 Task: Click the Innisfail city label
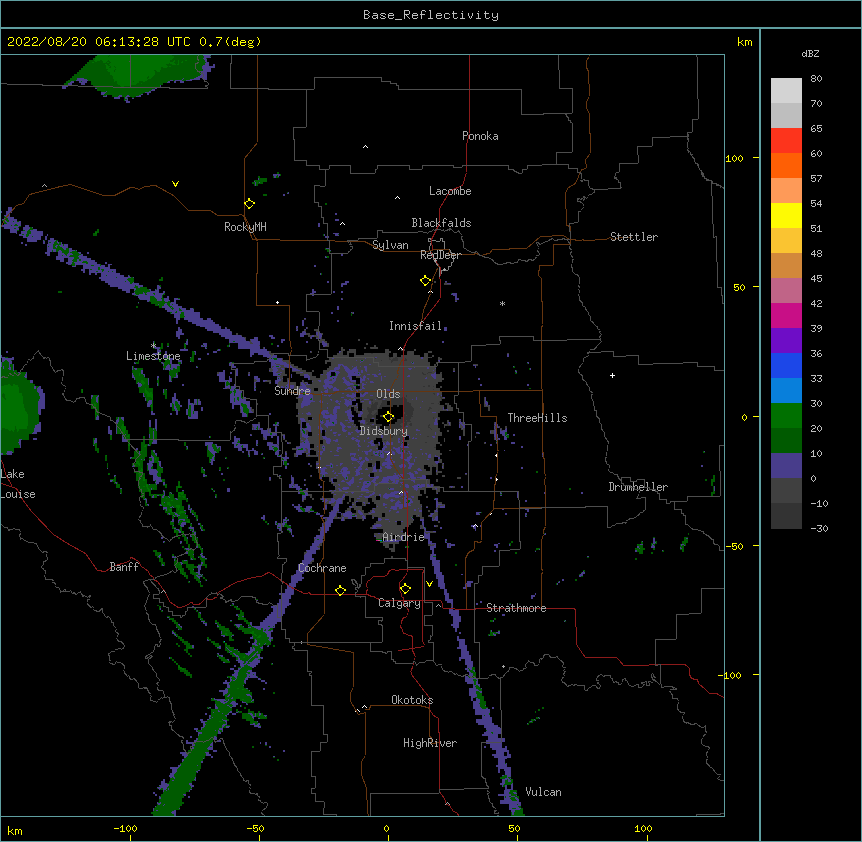pyautogui.click(x=416, y=326)
